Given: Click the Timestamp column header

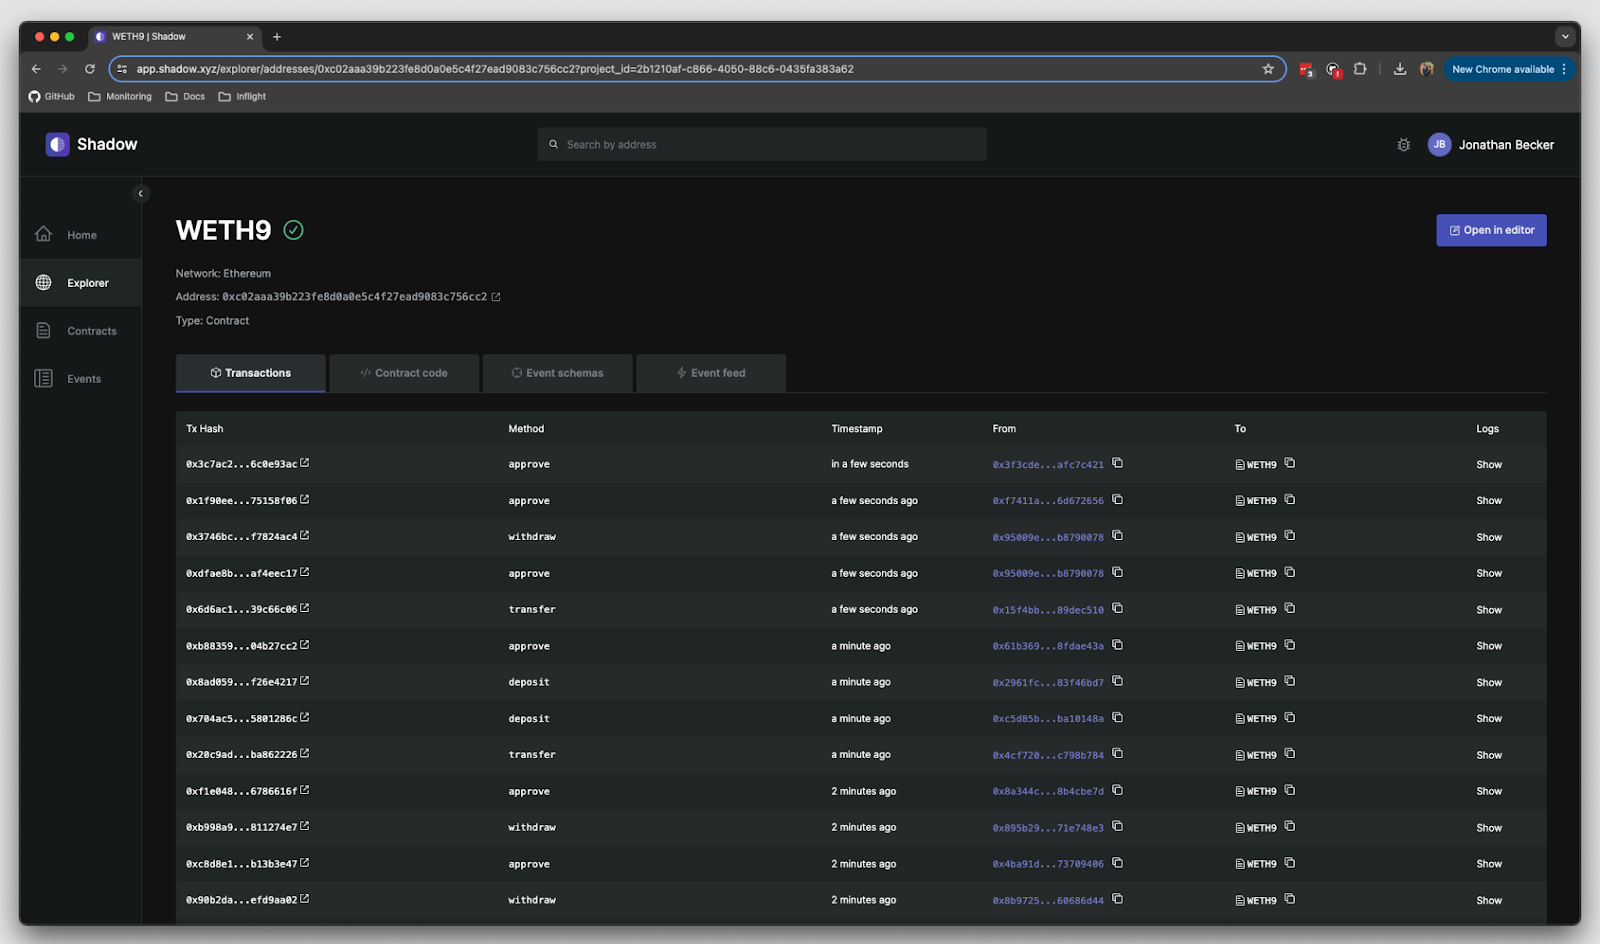Looking at the screenshot, I should (857, 429).
